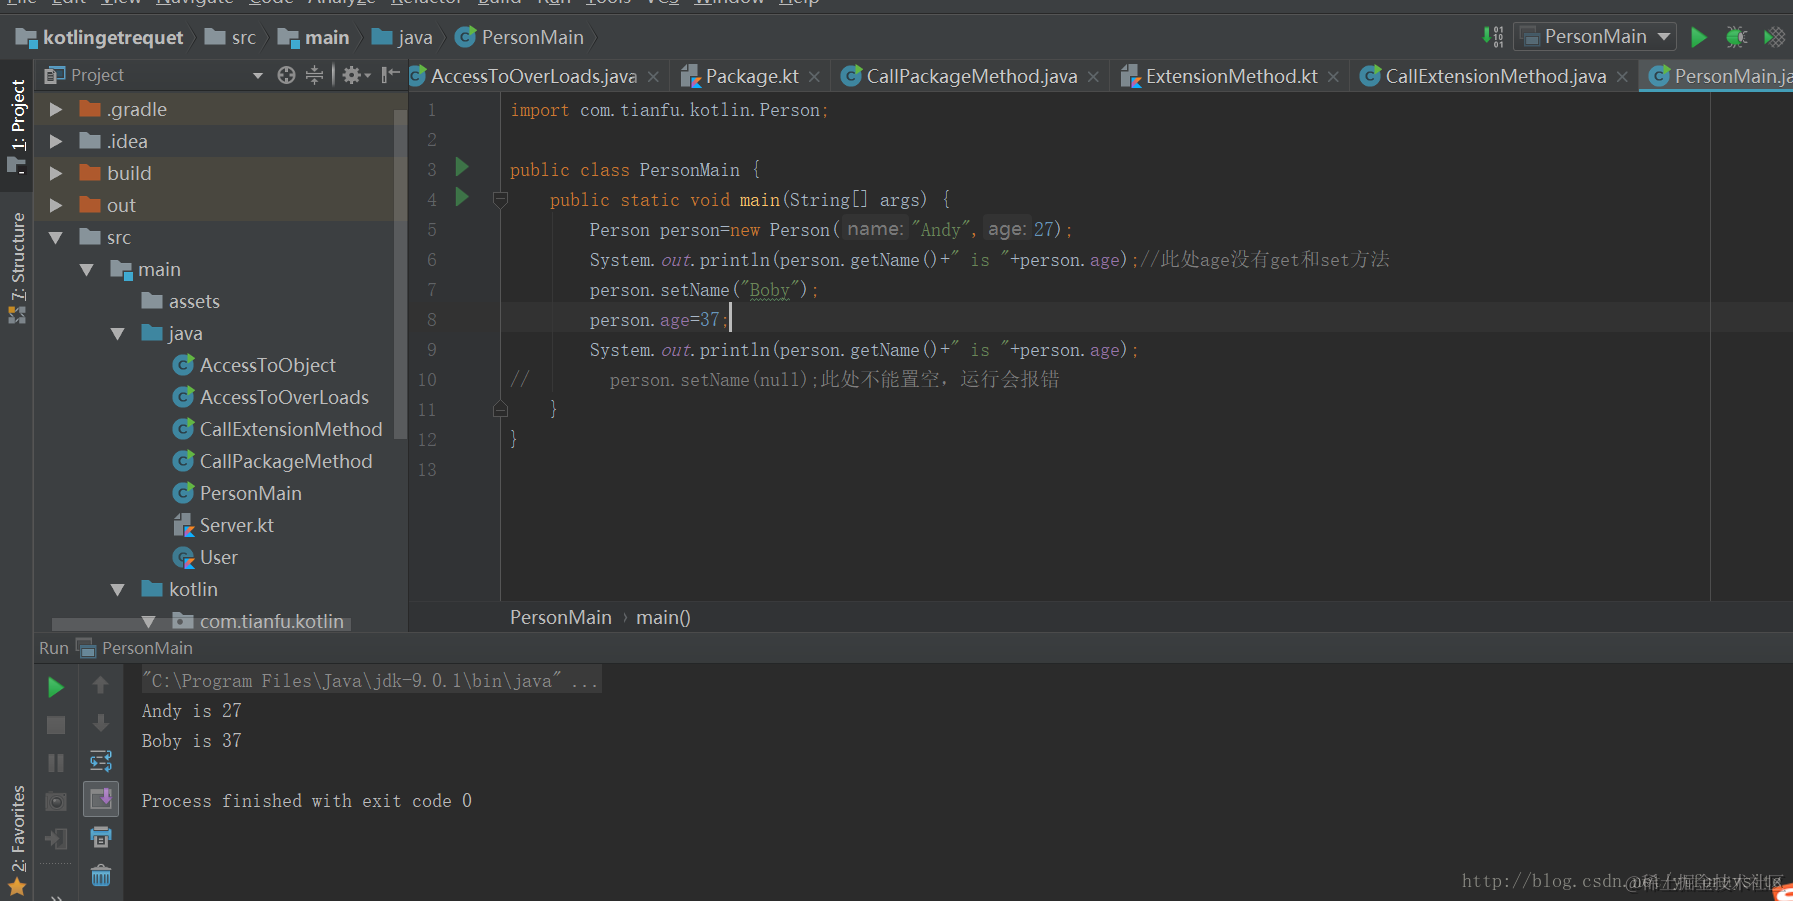Select PersonMain in project tree
Viewport: 1793px width, 901px height.
(x=237, y=493)
